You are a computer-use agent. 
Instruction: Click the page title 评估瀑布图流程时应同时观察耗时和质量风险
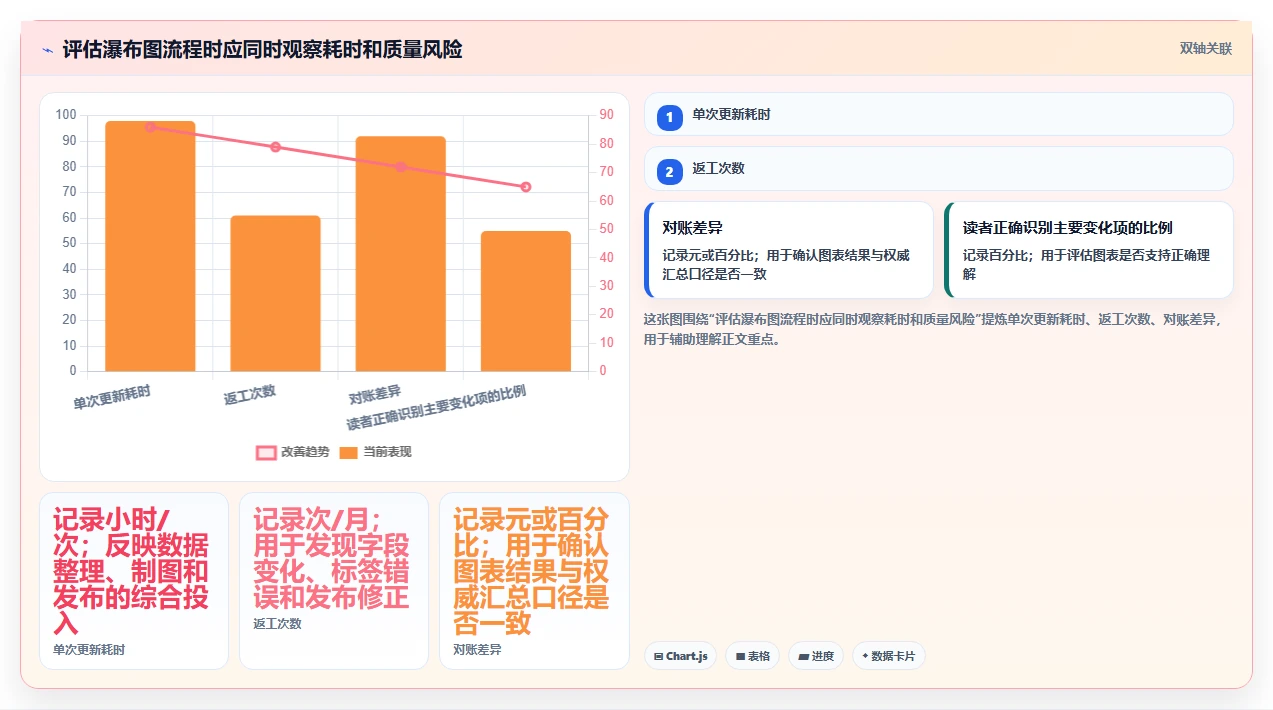263,49
